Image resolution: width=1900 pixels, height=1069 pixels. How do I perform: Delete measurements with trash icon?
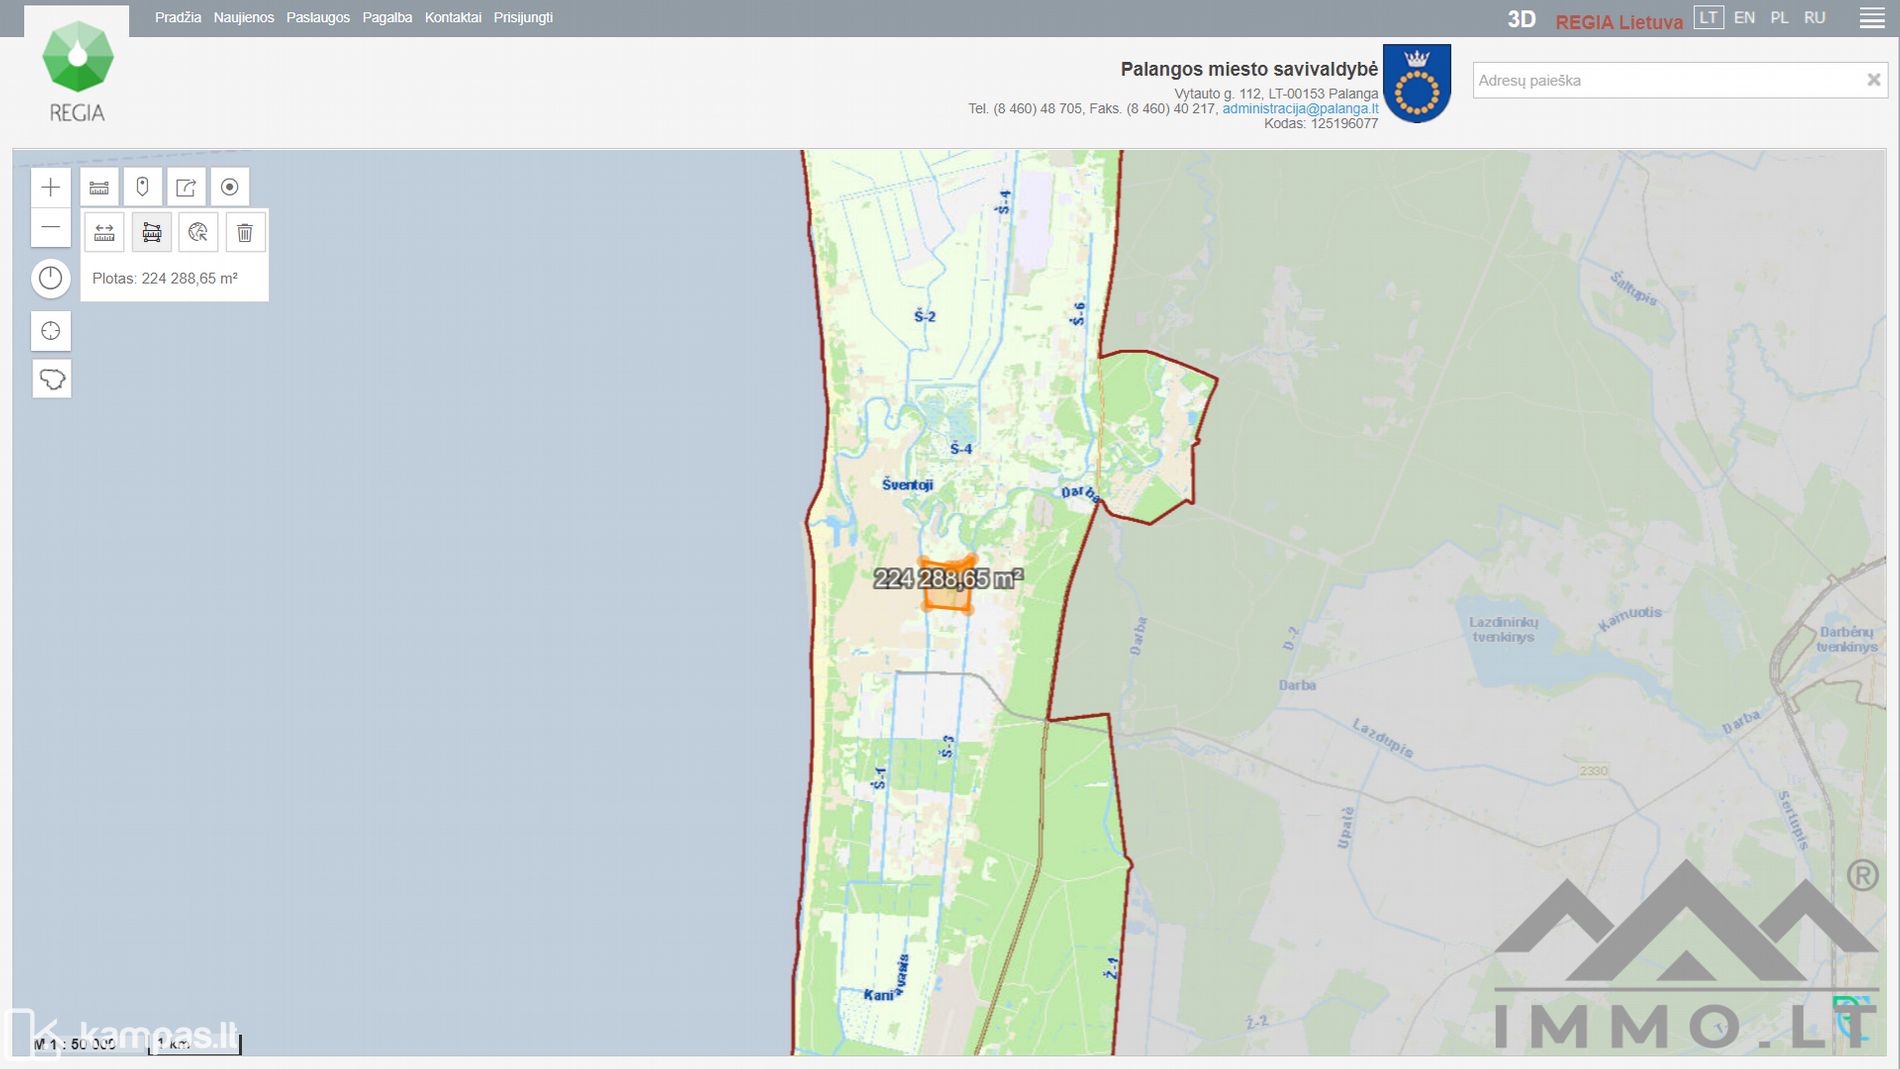point(244,233)
